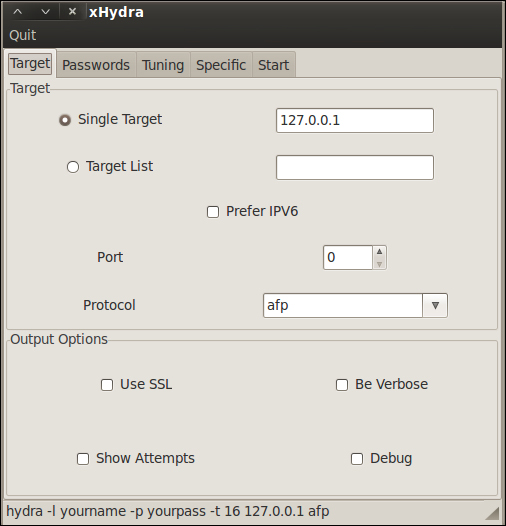Open the Tuning tab
Screen dimensions: 506x526
click(163, 65)
